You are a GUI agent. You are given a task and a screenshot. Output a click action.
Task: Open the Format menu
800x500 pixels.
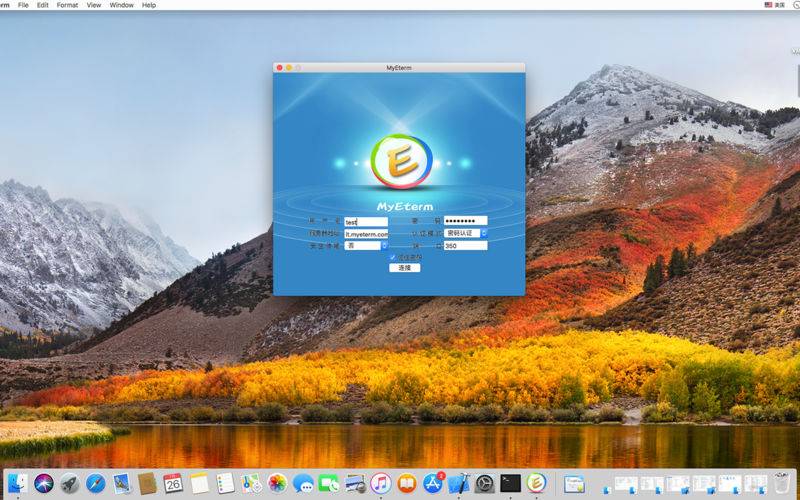pos(67,5)
